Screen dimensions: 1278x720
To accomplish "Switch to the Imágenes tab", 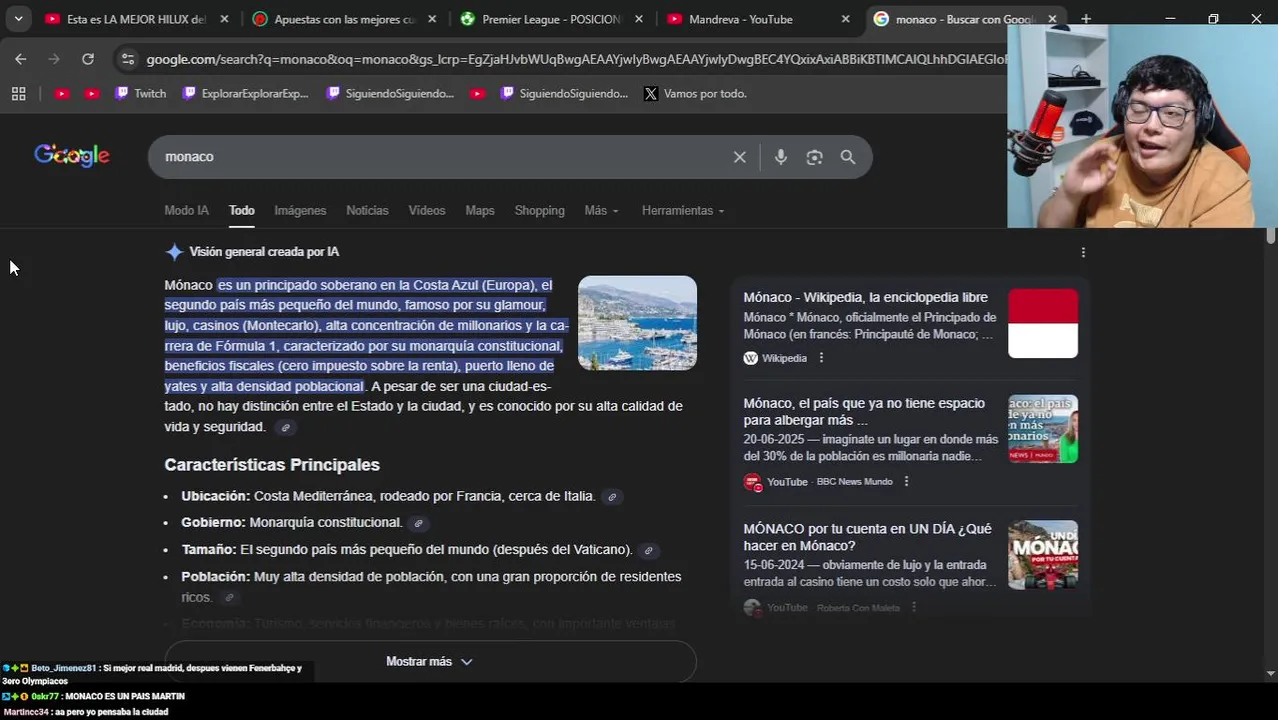I will coord(300,210).
